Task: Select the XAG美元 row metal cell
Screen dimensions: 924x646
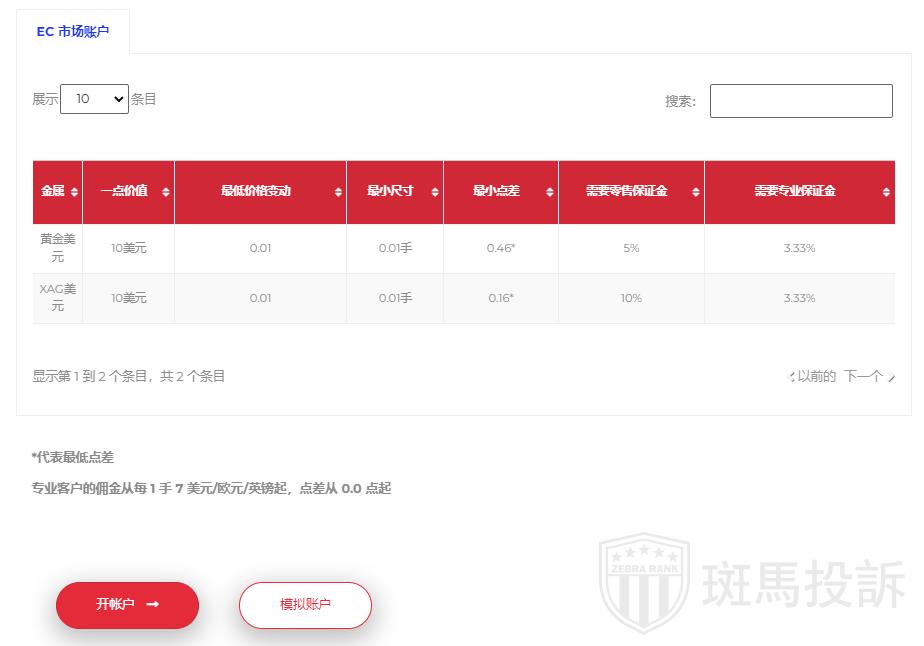Action: coord(57,298)
